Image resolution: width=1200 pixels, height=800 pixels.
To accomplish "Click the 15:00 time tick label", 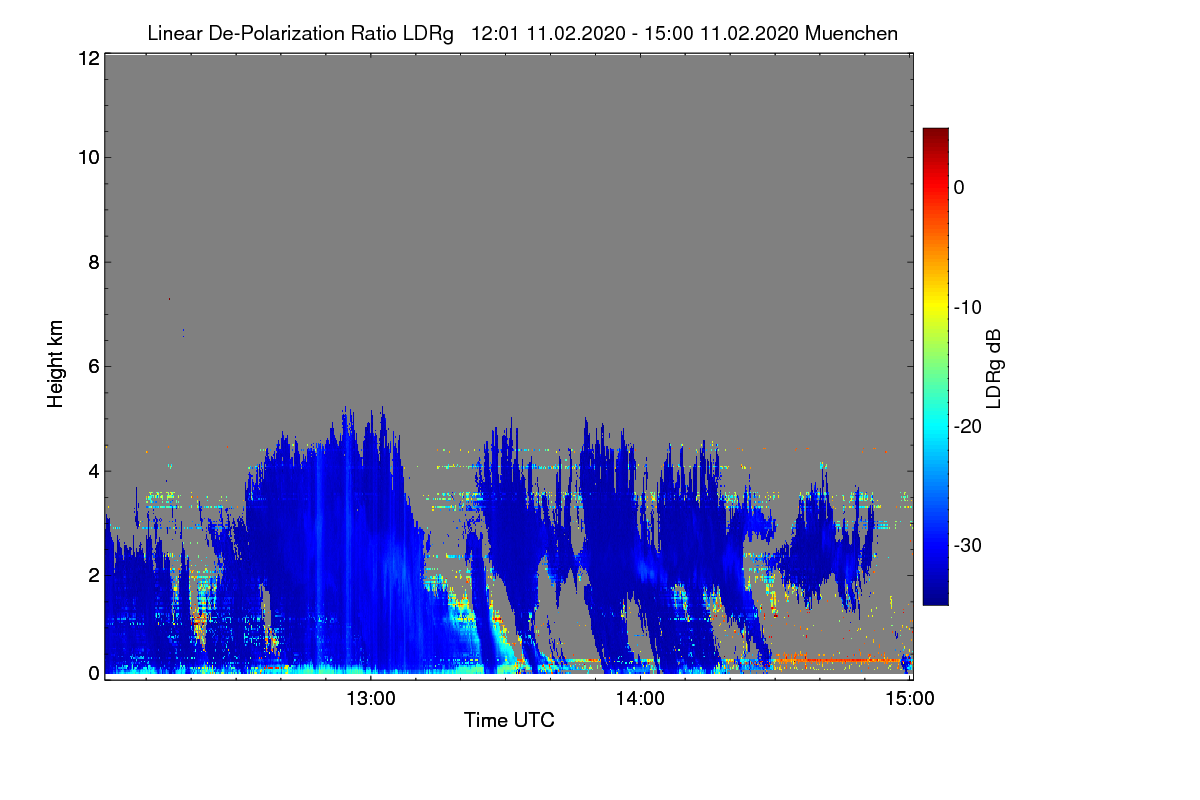I will 909,698.
